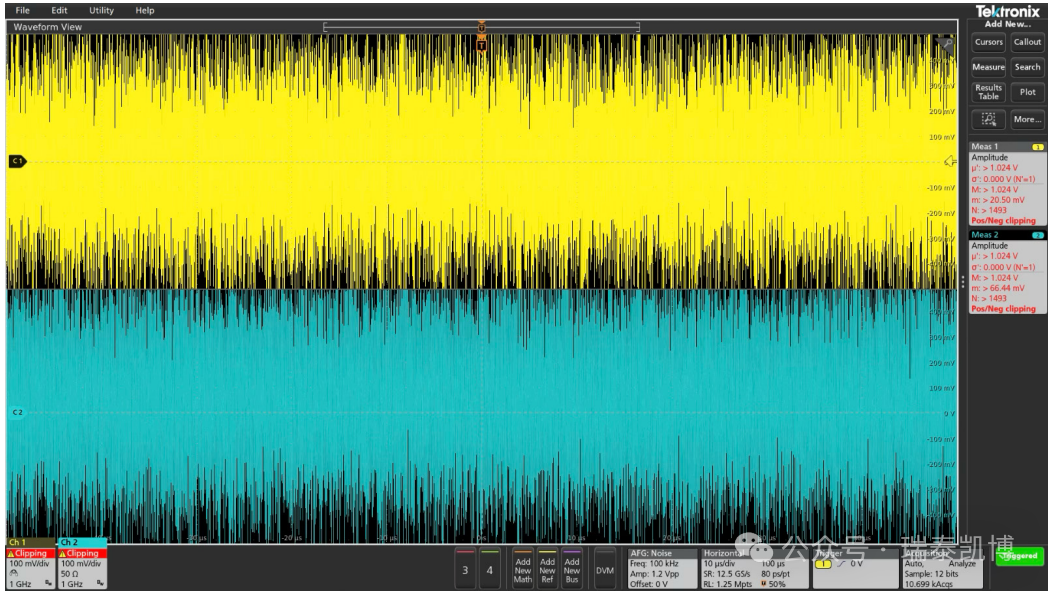
Task: Toggle the DVM button
Action: pyautogui.click(x=604, y=568)
